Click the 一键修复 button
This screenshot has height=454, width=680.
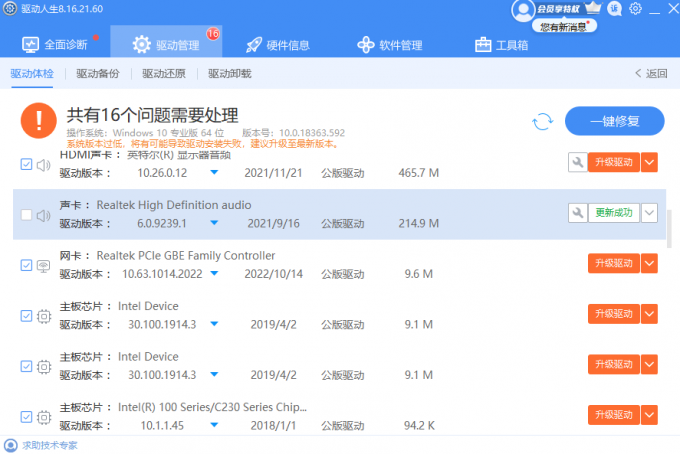614,121
